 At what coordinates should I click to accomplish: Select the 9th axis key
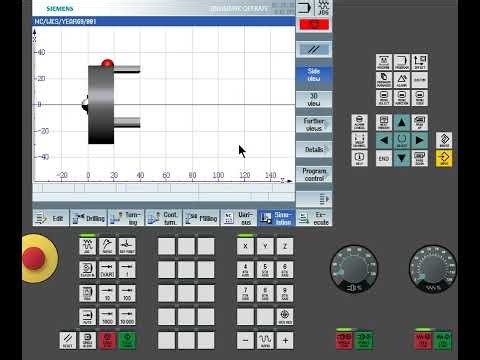285,293
